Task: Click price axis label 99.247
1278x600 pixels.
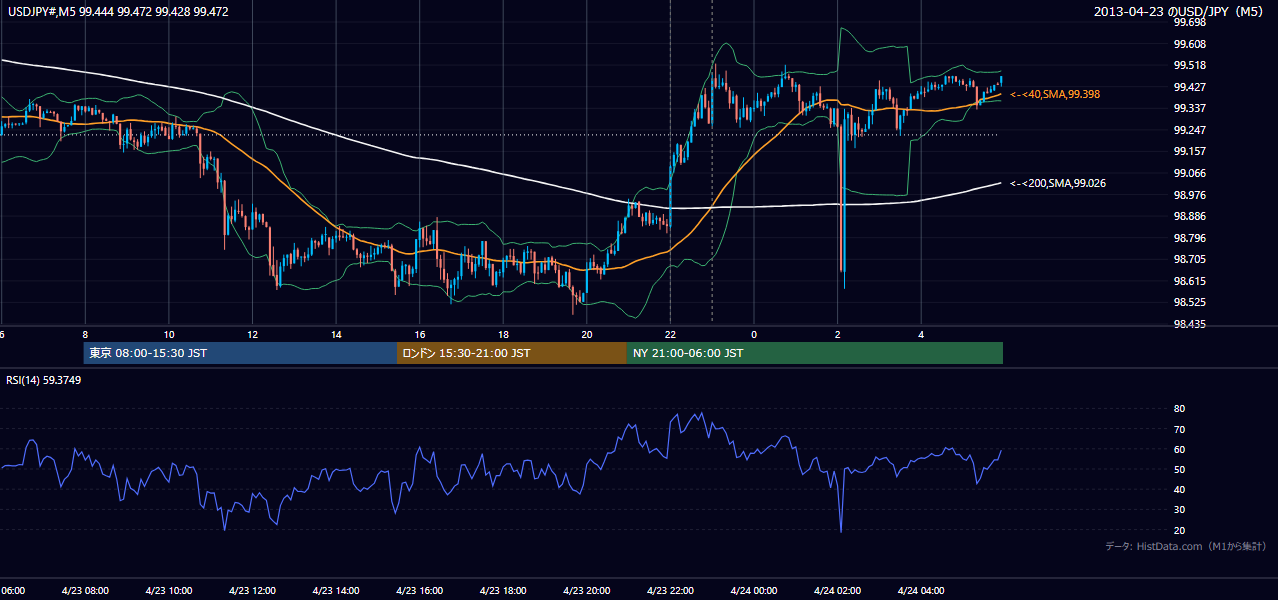Action: coord(1189,130)
